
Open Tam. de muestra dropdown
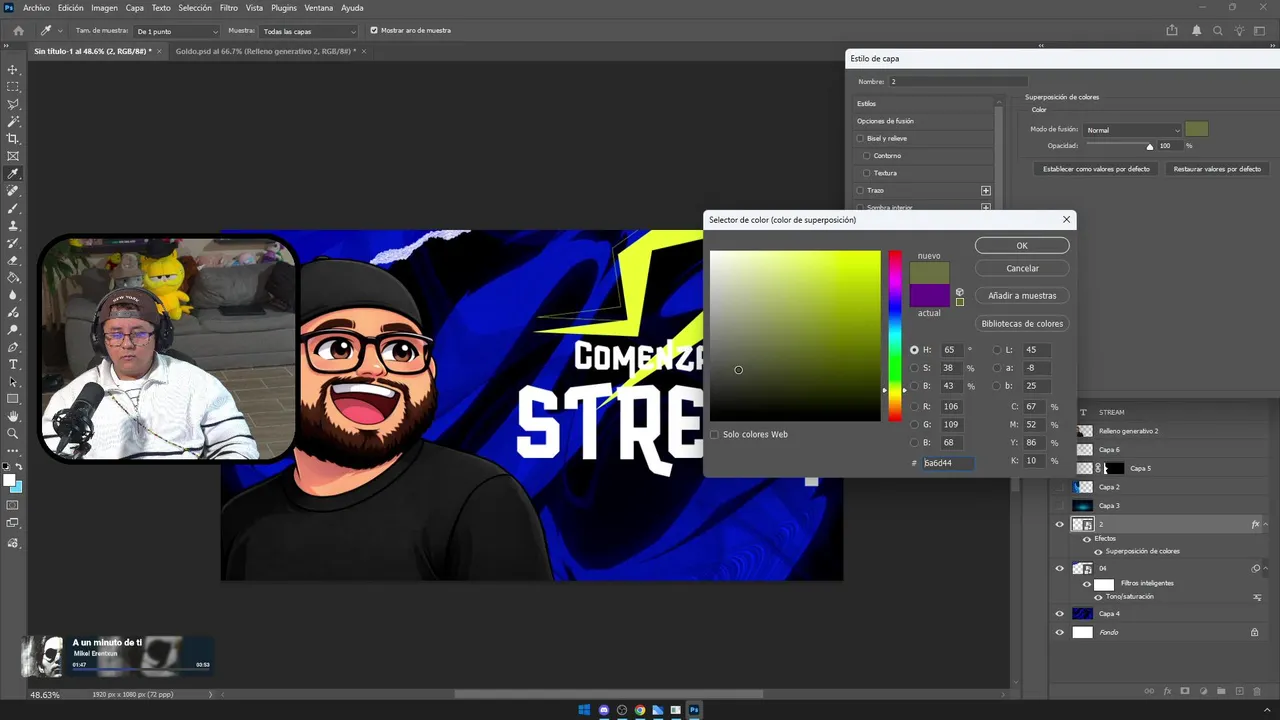coord(177,31)
